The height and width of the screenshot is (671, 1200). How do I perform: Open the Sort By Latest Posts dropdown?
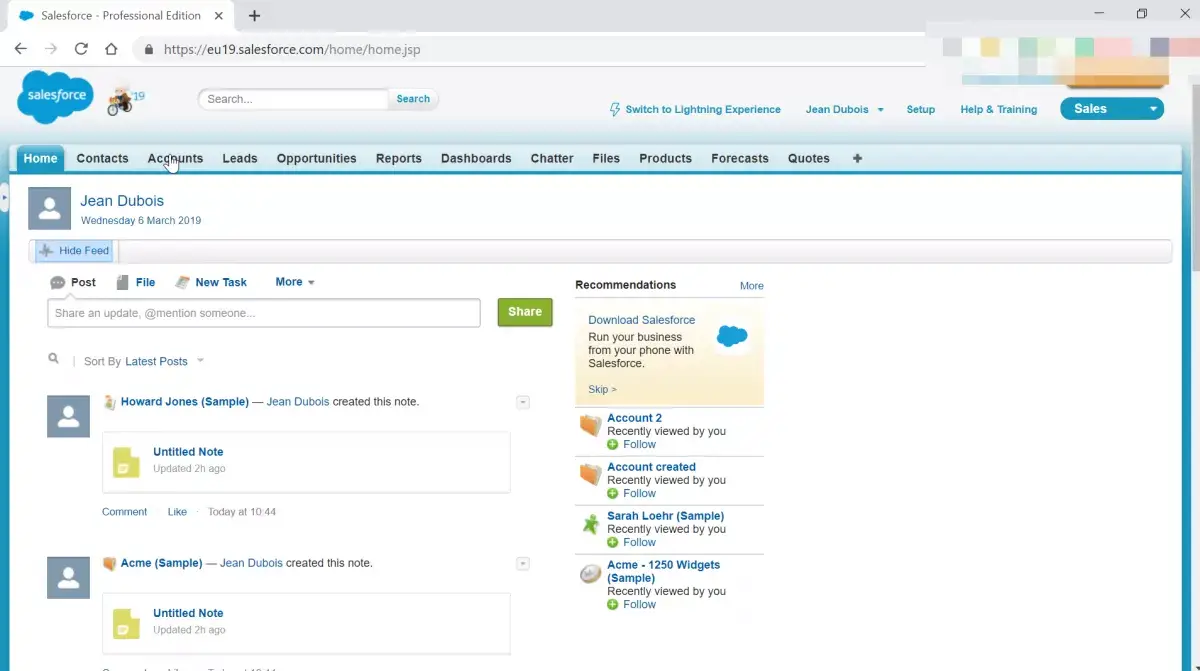(165, 361)
